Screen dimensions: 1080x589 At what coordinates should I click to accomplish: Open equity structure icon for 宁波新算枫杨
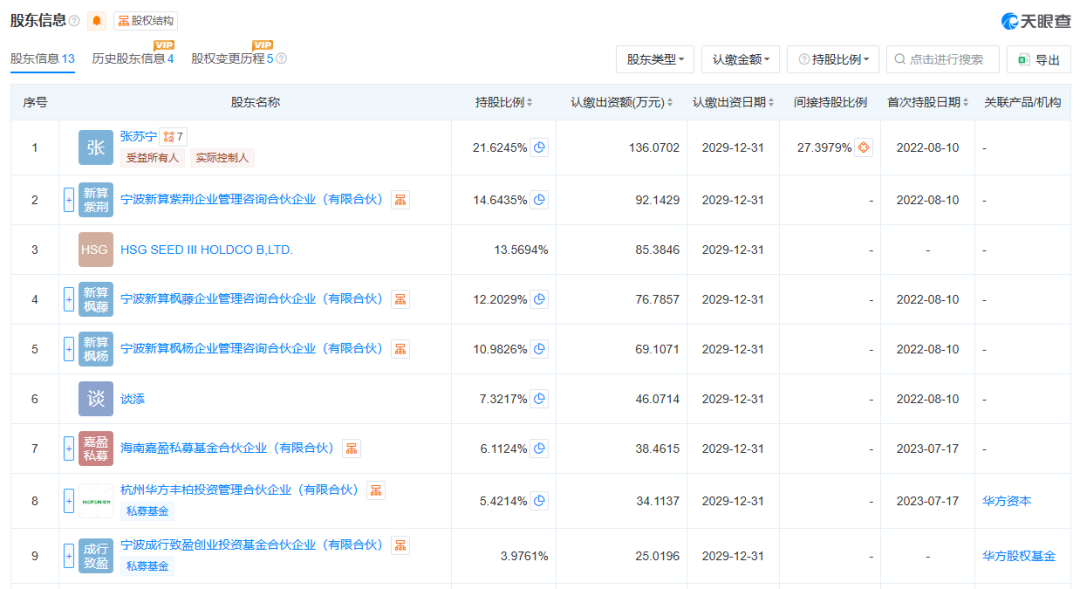(x=400, y=349)
